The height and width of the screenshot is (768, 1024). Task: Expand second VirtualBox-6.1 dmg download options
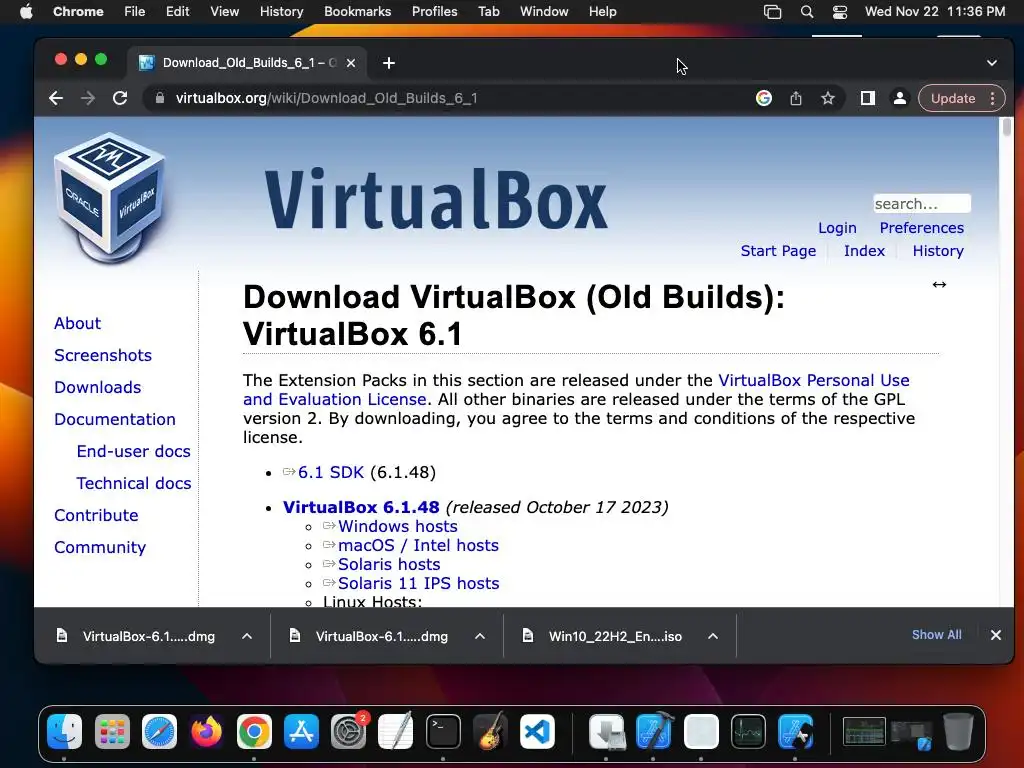tap(480, 636)
